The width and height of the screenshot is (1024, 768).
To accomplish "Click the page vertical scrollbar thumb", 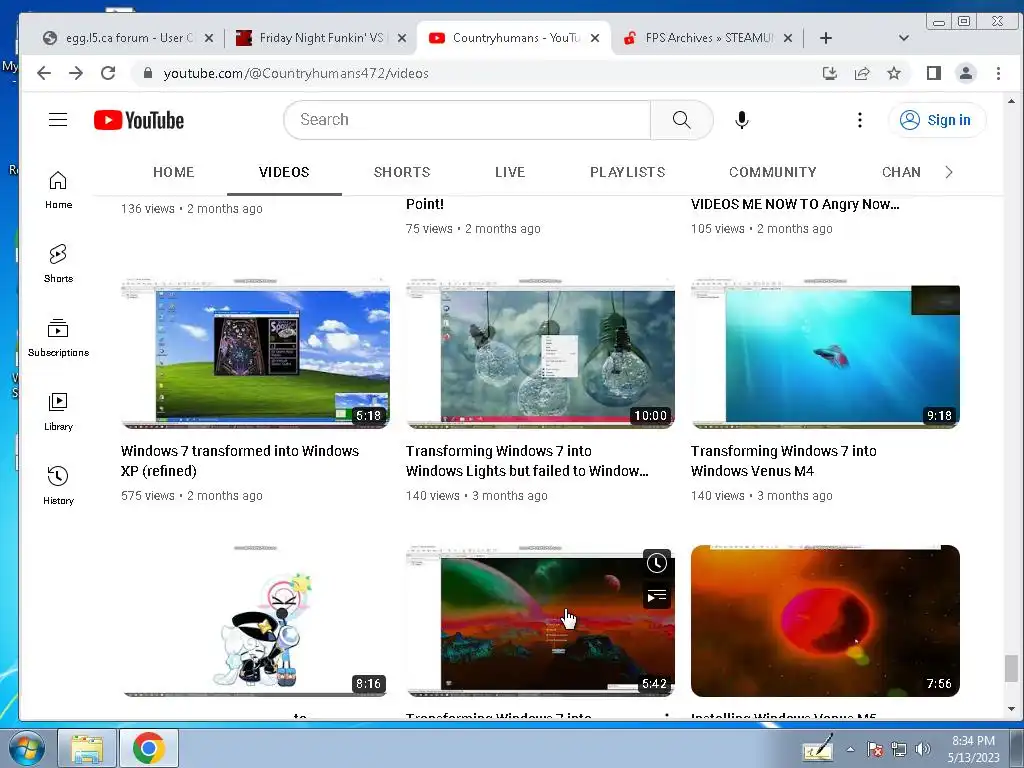I will click(x=1011, y=667).
